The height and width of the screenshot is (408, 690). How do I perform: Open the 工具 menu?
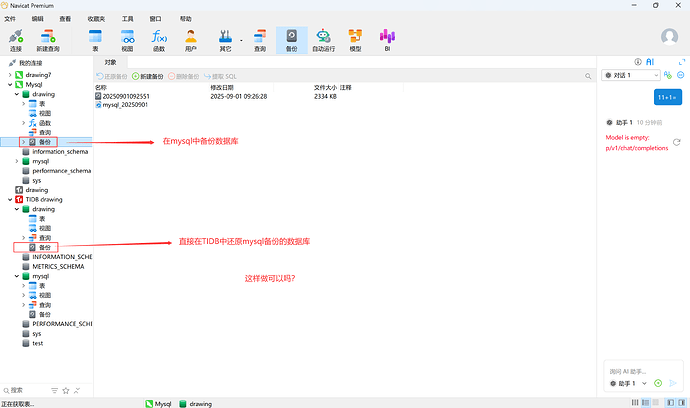pyautogui.click(x=128, y=19)
